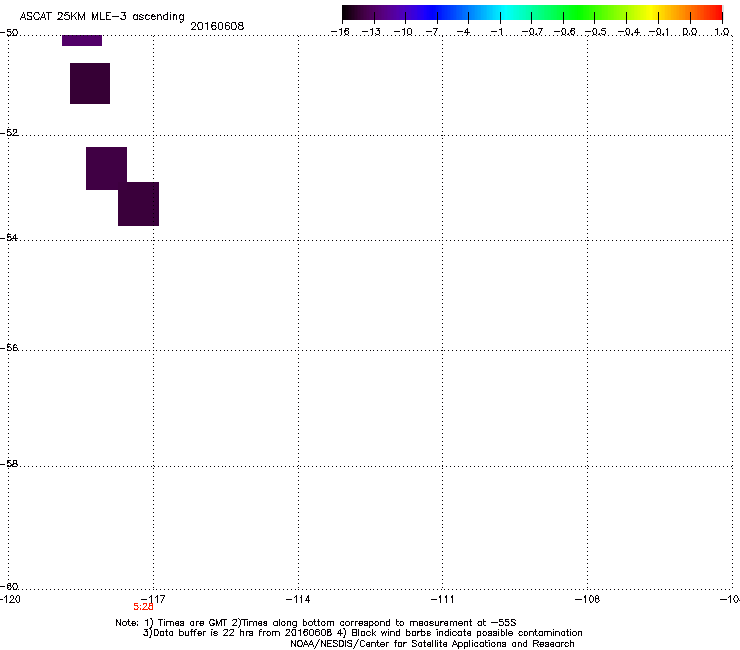Screen dimensions: 740x650
Task: Click the note line 'Times are GMT'
Action: [193, 623]
